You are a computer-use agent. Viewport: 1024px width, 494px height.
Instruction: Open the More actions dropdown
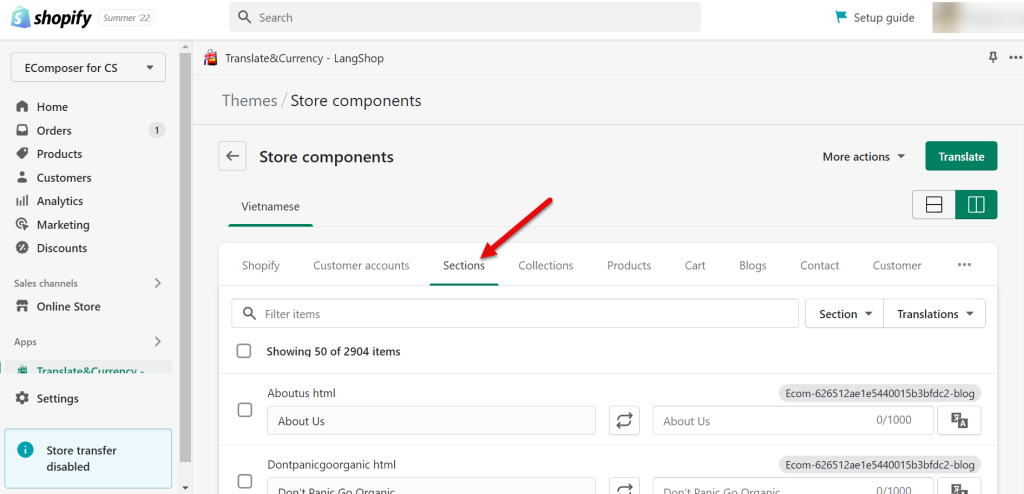point(863,156)
